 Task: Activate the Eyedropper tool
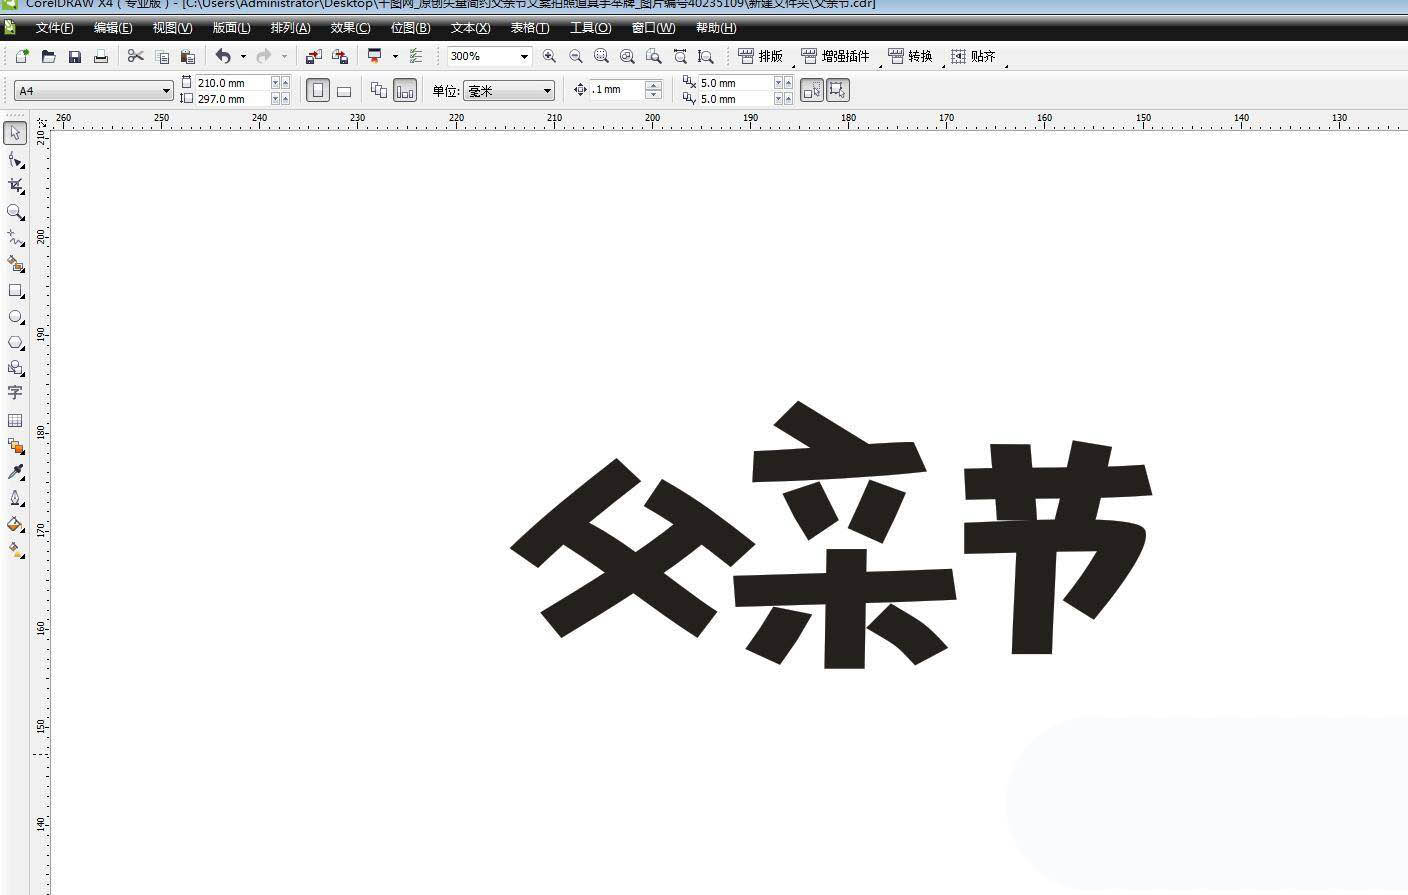(x=15, y=472)
